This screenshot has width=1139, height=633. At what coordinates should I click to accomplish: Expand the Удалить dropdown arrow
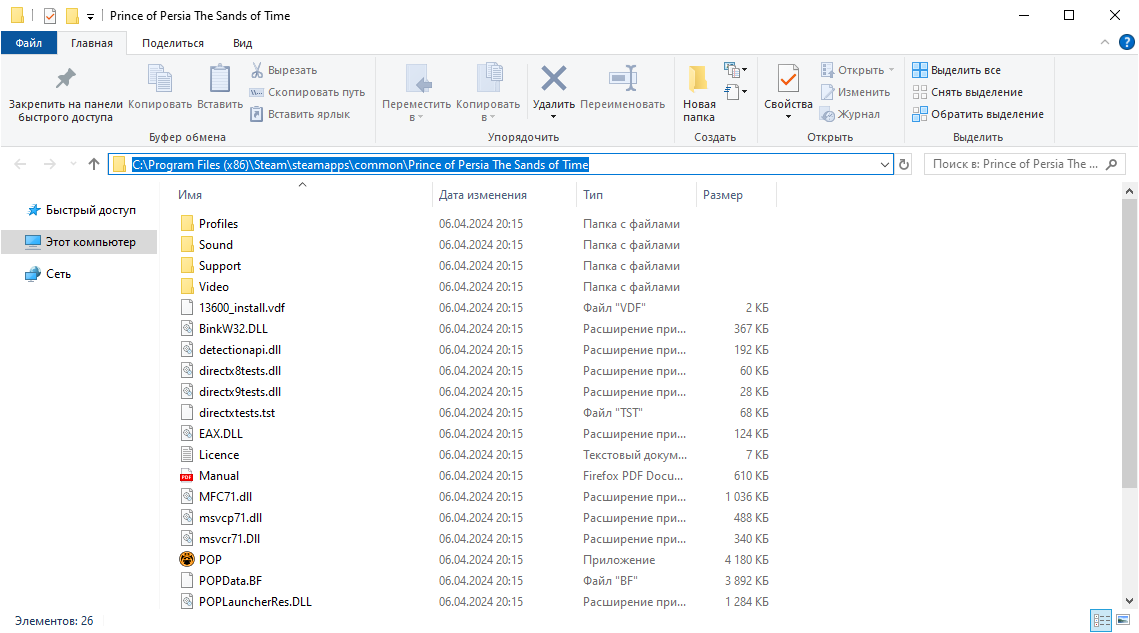554,117
